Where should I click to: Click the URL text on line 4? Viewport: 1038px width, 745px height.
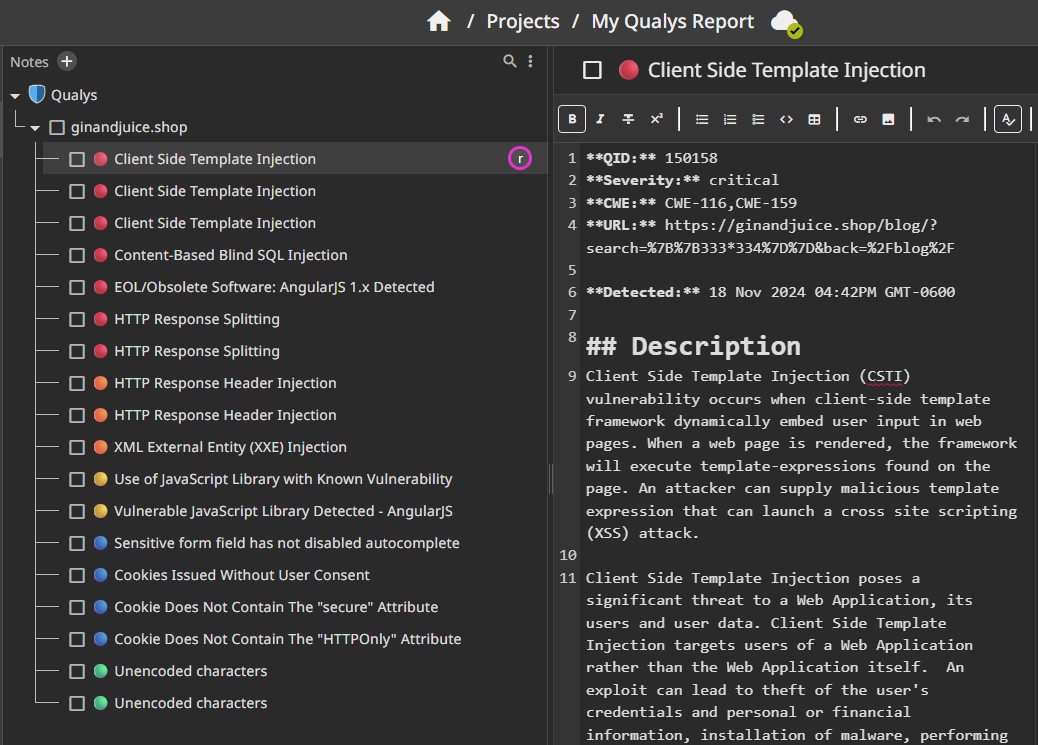(x=770, y=236)
